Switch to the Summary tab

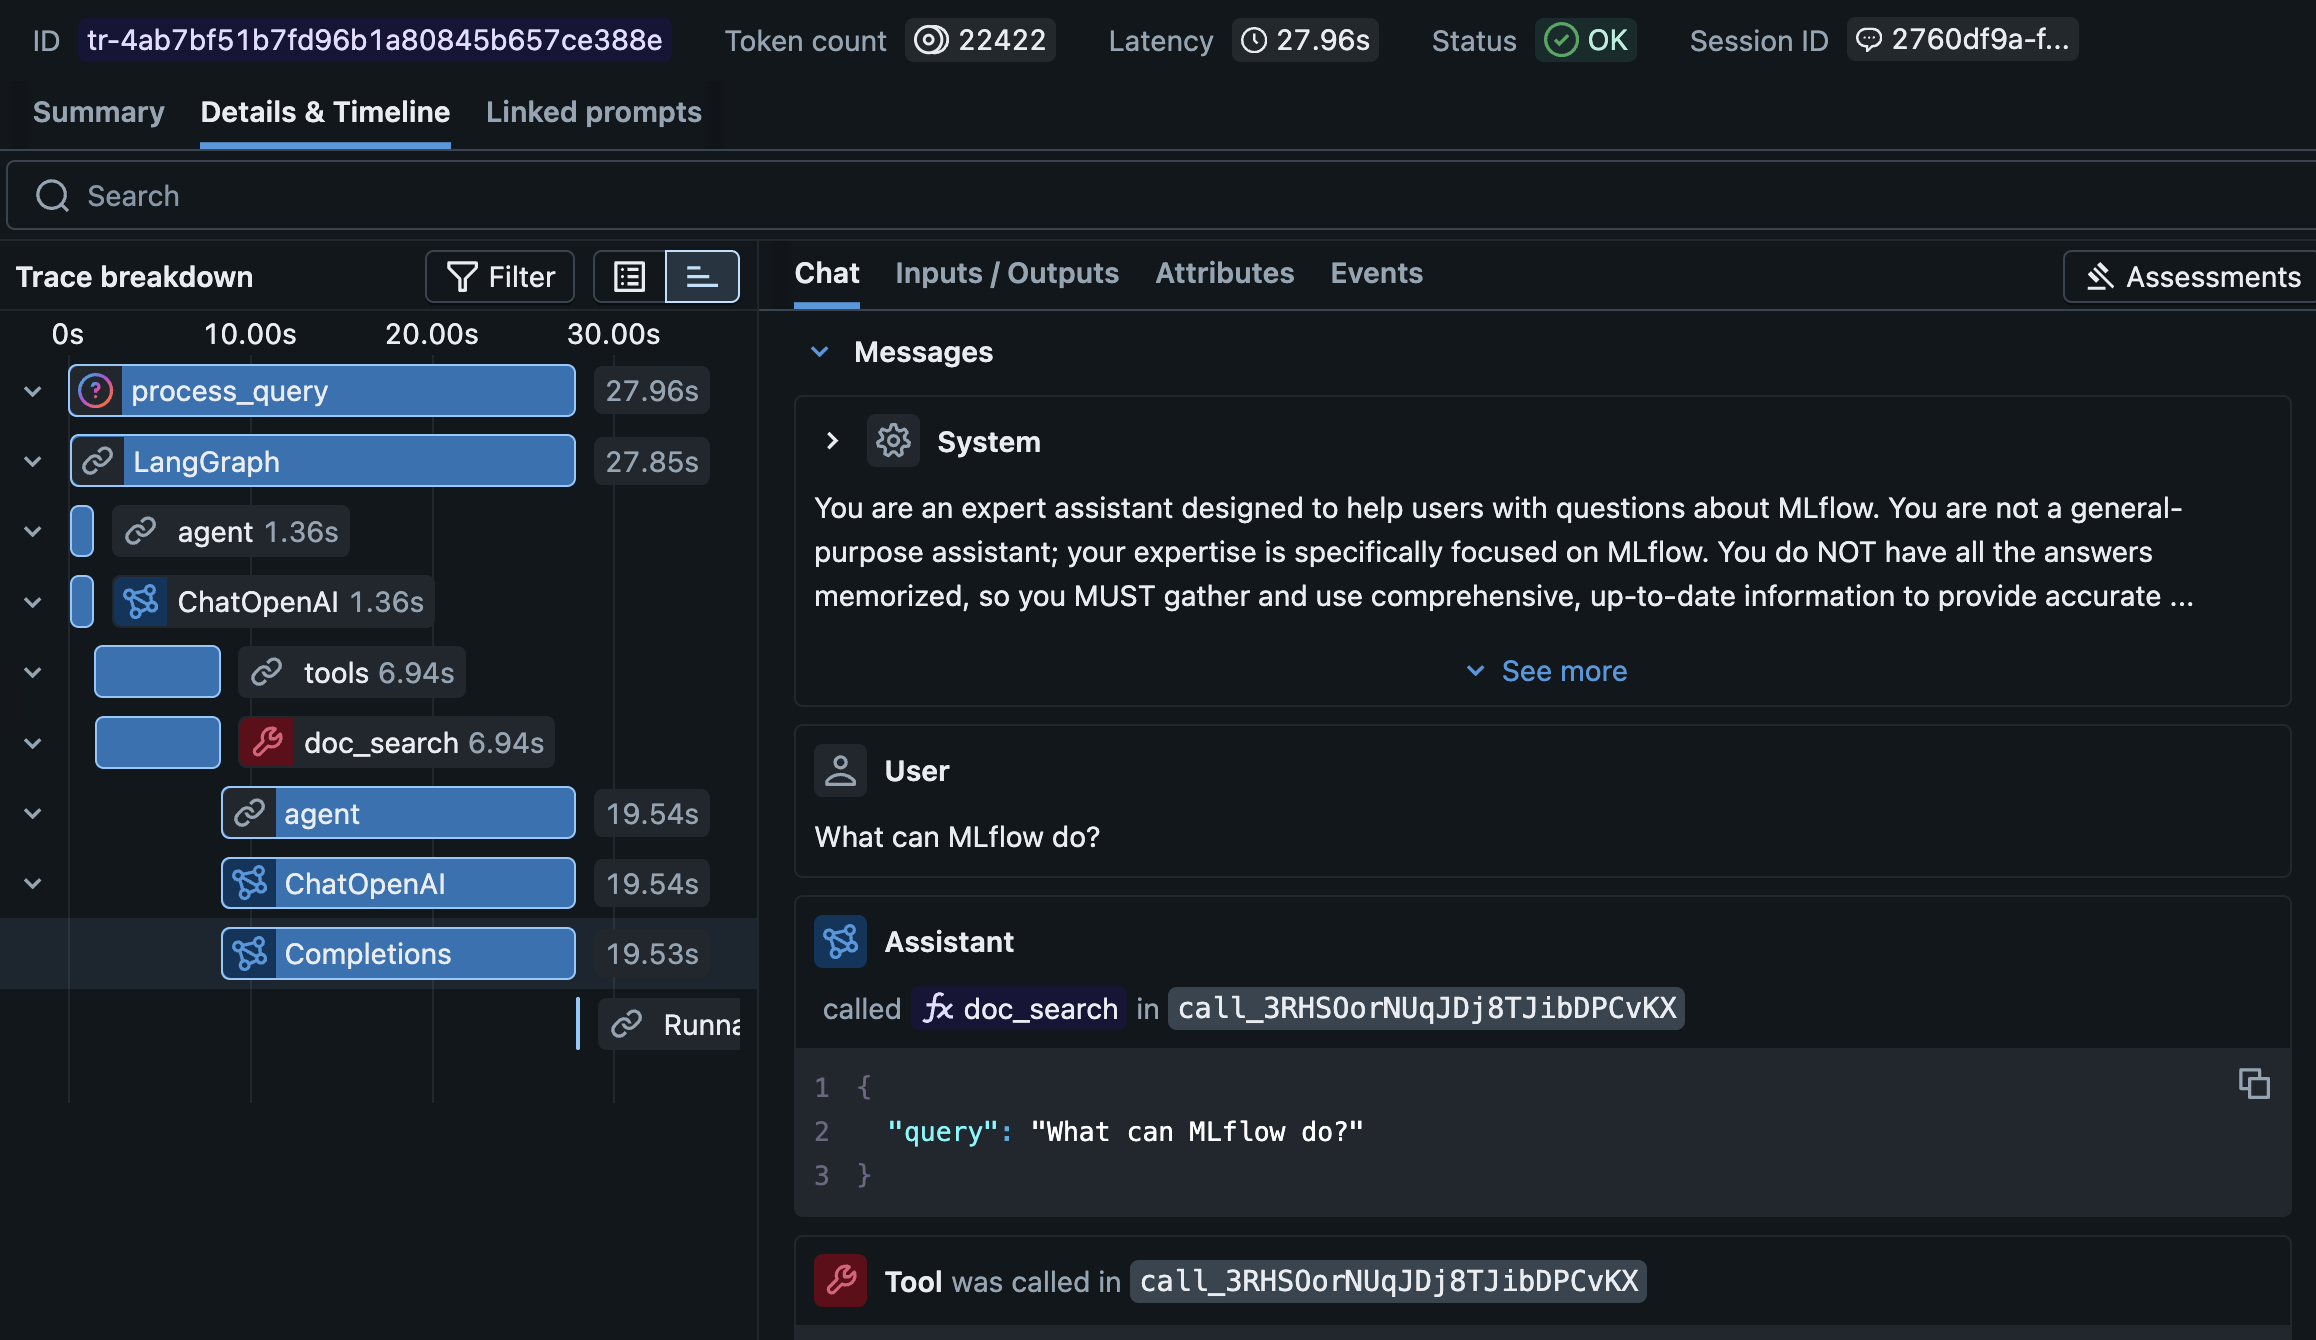97,112
